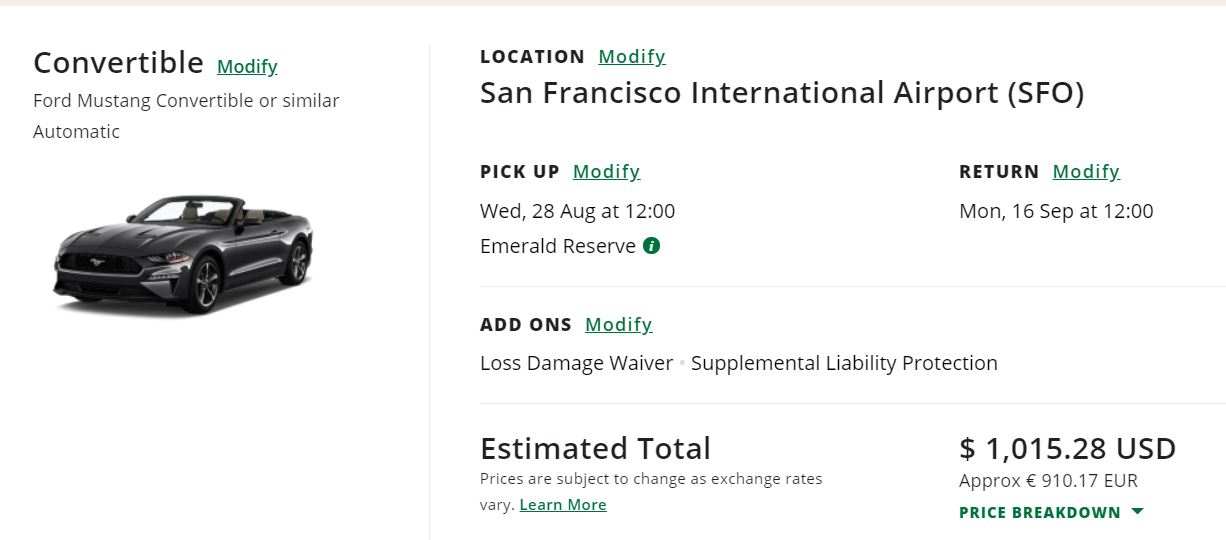Click Modify next to ADD ONS

coord(618,325)
